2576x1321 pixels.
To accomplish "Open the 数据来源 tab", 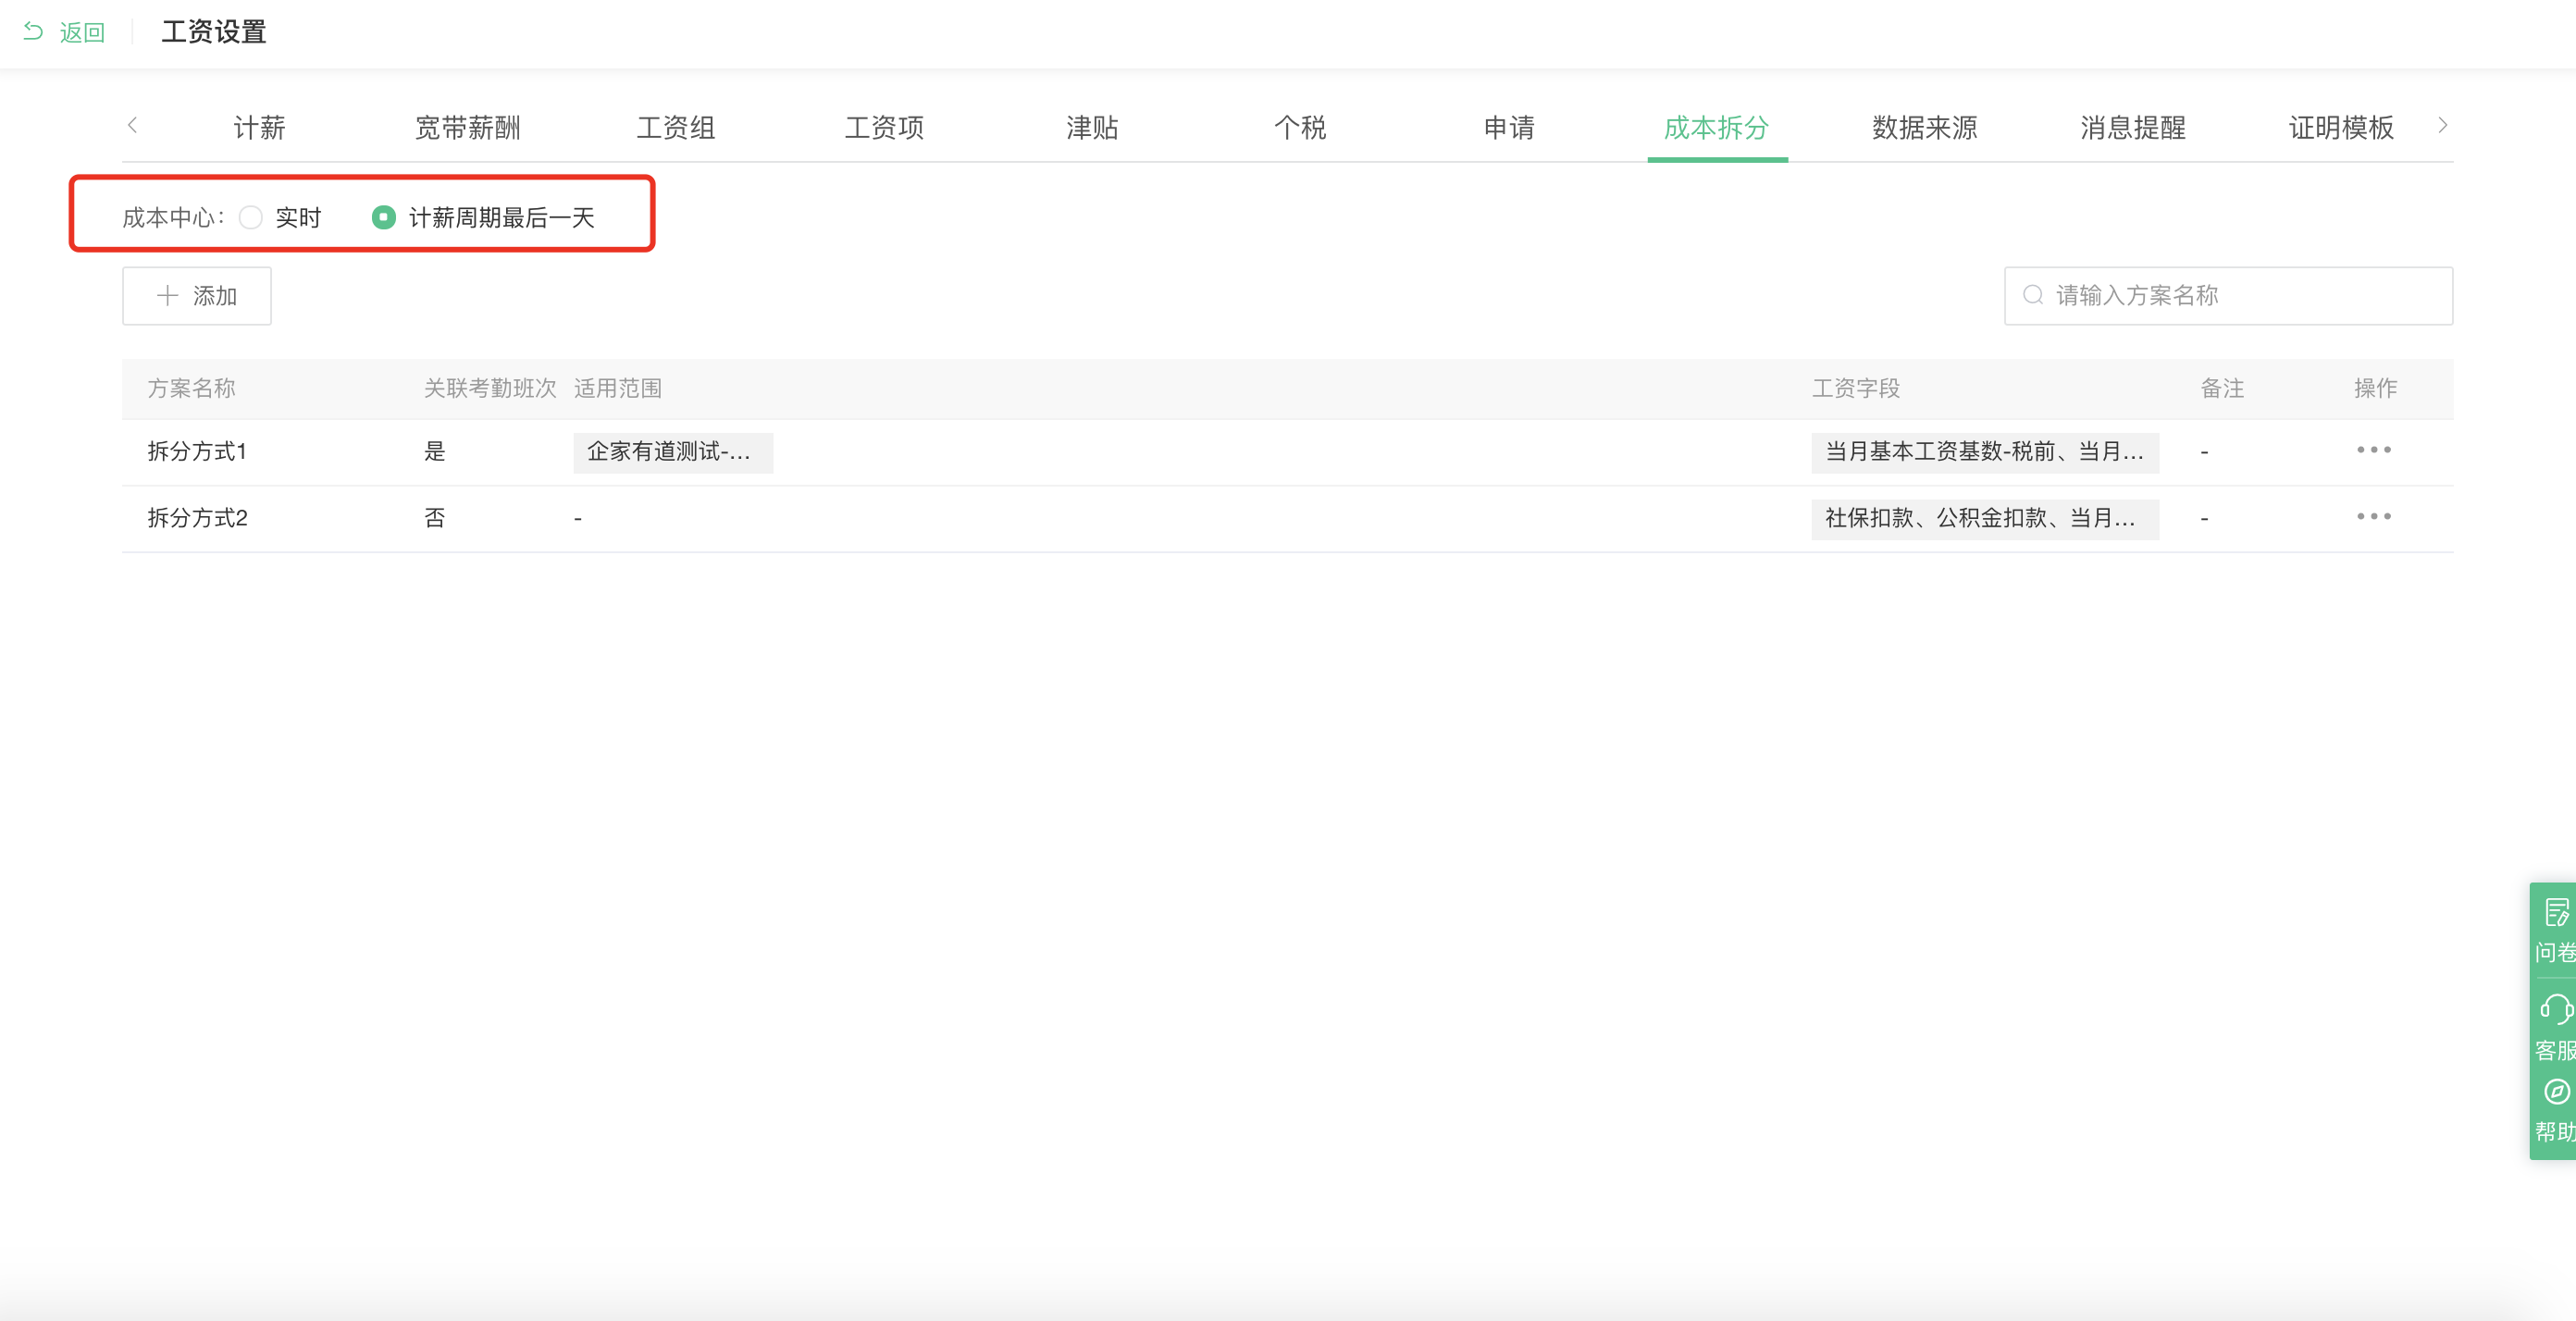I will pyautogui.click(x=1924, y=128).
